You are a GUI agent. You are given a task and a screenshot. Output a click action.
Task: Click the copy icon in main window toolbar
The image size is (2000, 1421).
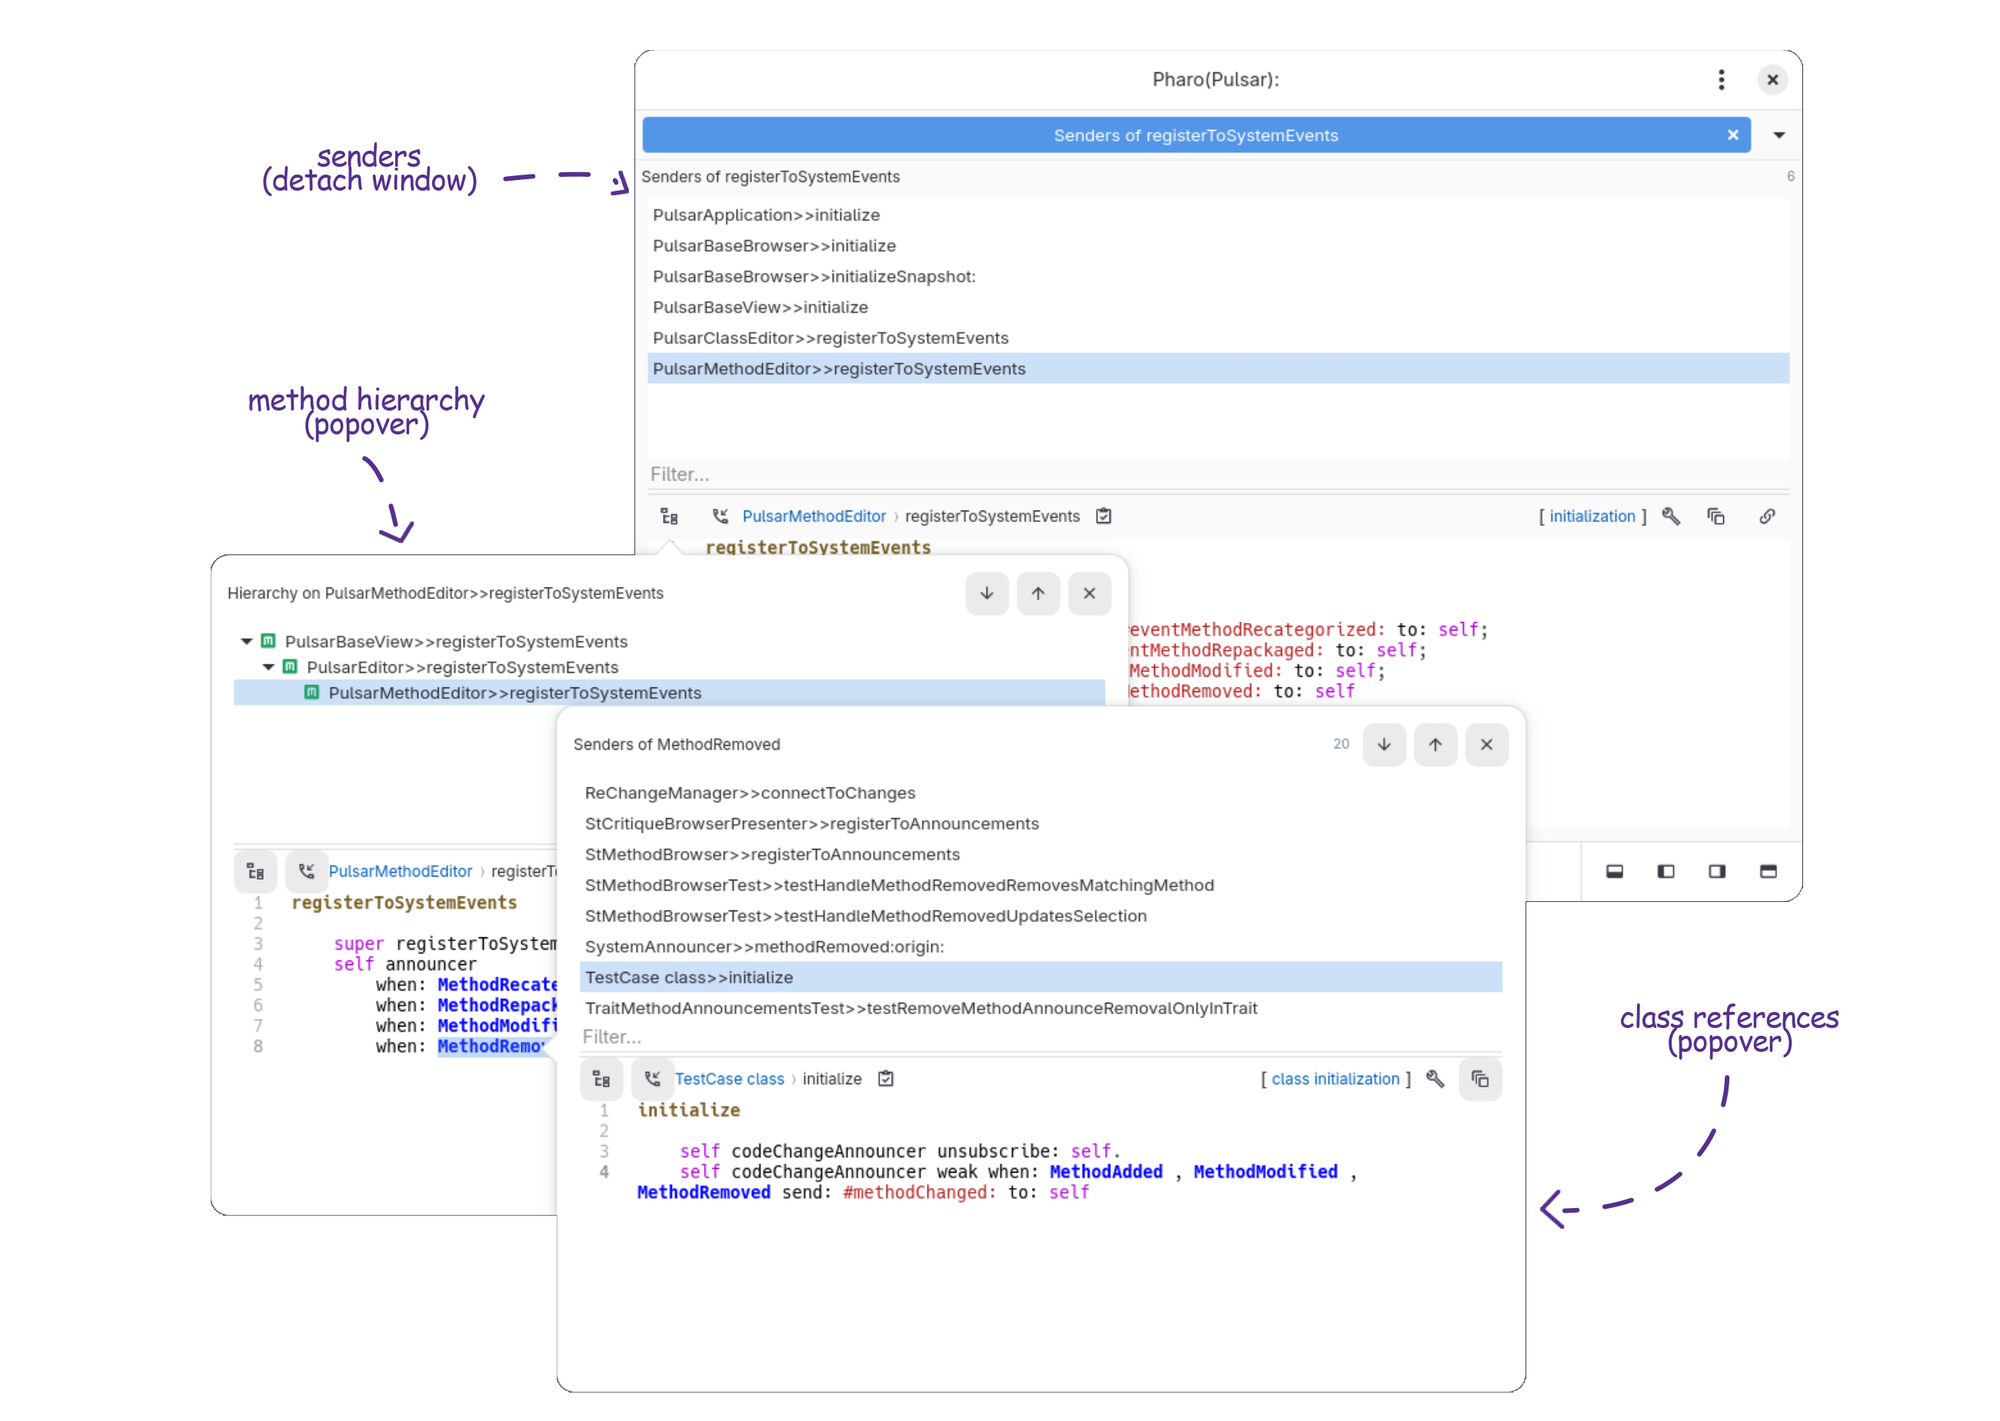point(1716,516)
